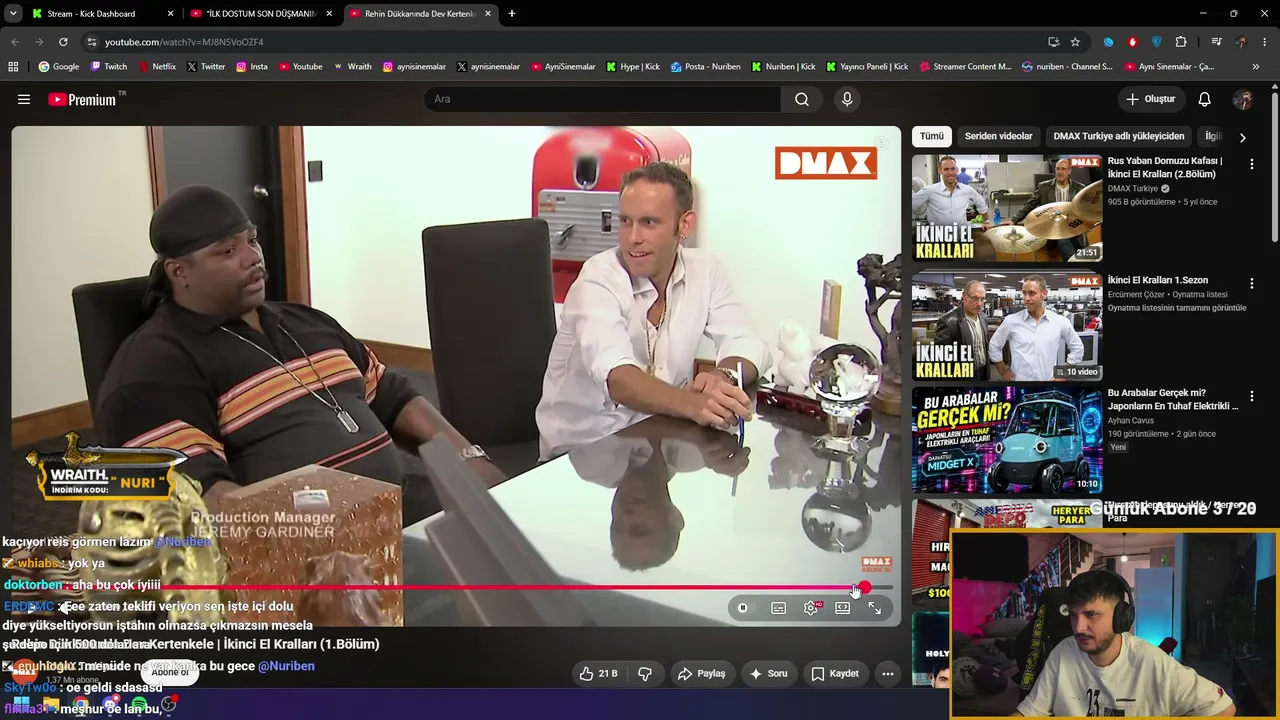Click the Soru ask button
Screen dimensions: 1280x720
(769, 674)
